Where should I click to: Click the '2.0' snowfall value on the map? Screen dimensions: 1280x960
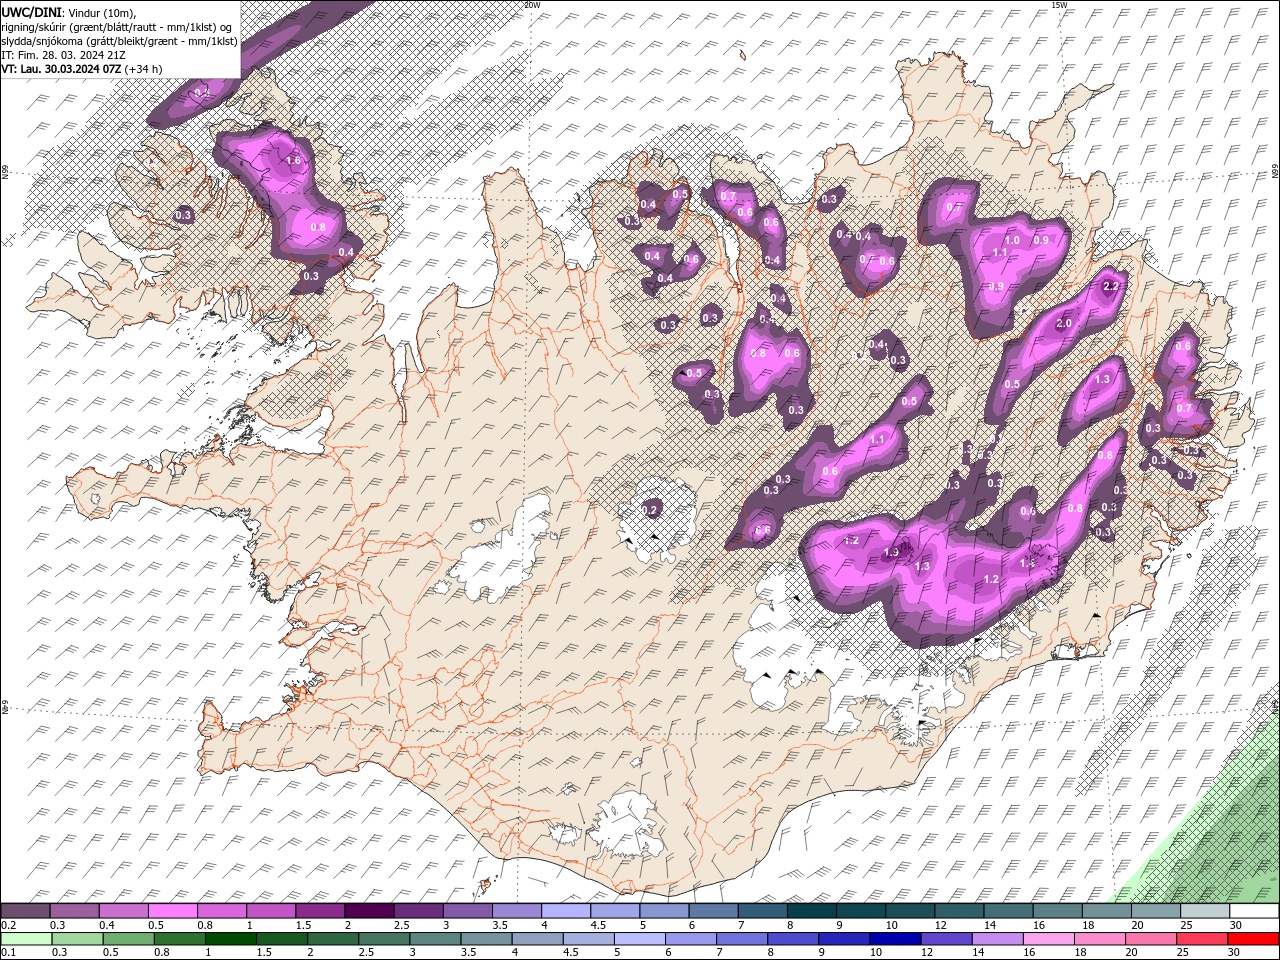[x=1064, y=324]
